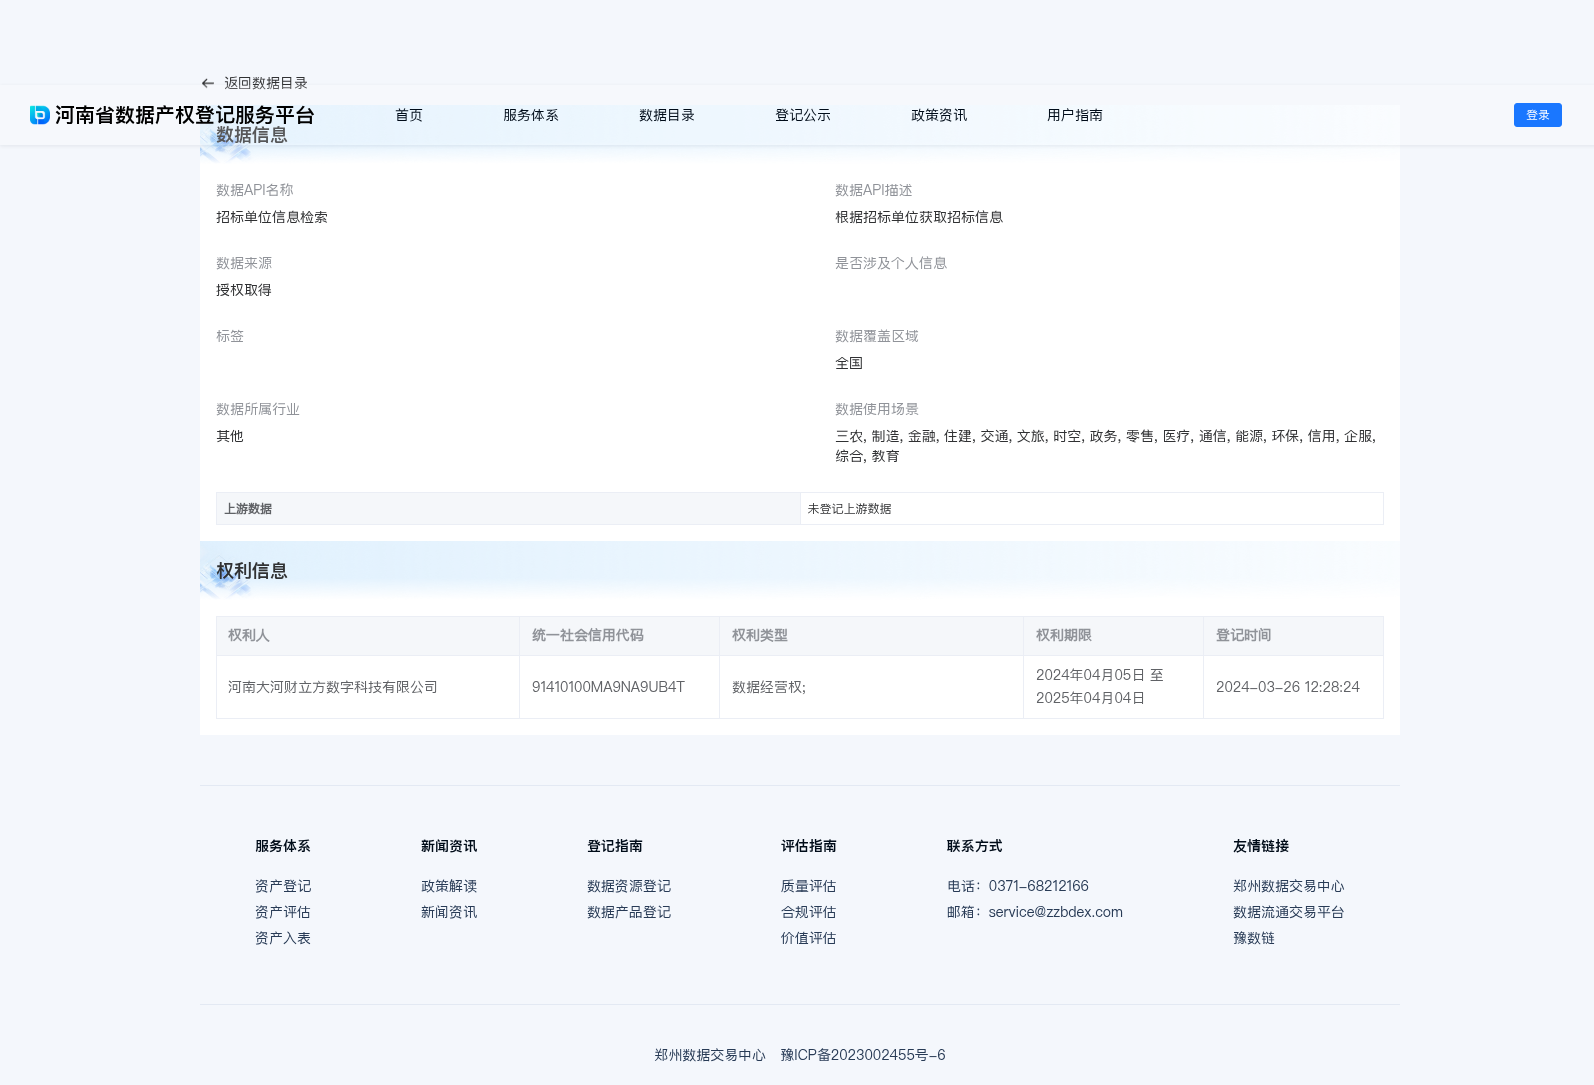
Task: Open the 河南省数据产权登记服务平台 title
Action: [x=185, y=115]
